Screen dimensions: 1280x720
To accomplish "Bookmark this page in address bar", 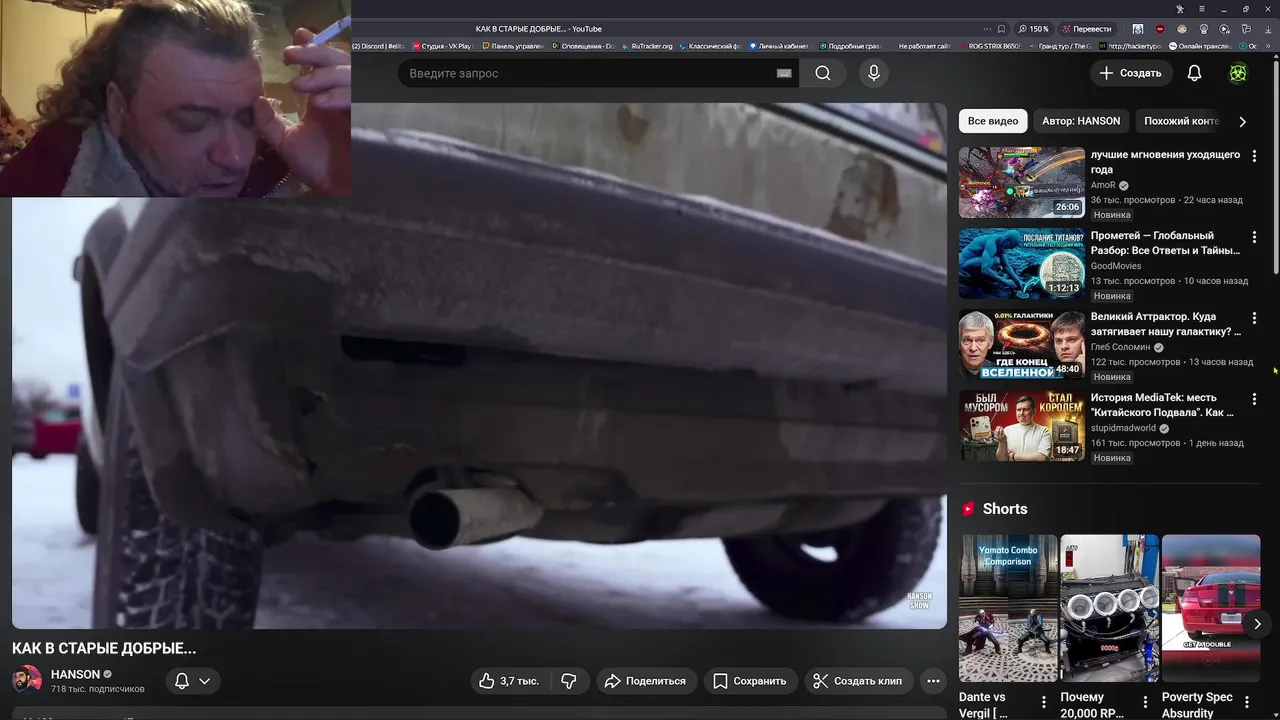I will (1001, 29).
